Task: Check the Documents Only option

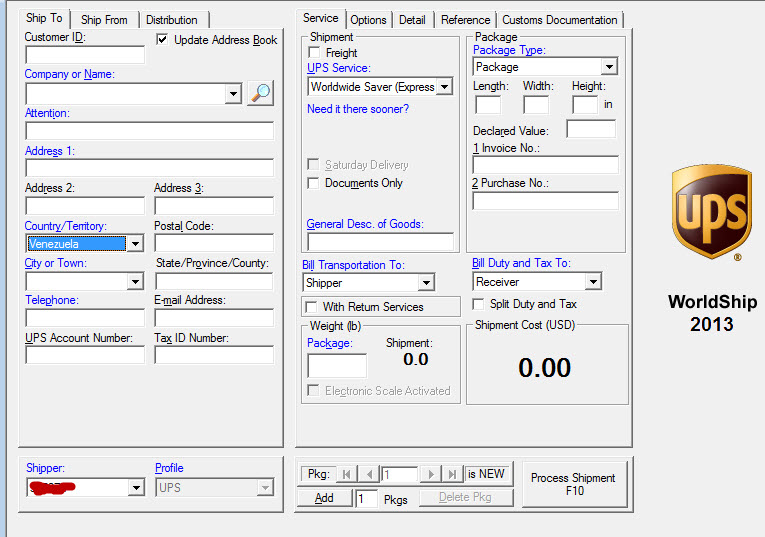Action: click(x=315, y=183)
